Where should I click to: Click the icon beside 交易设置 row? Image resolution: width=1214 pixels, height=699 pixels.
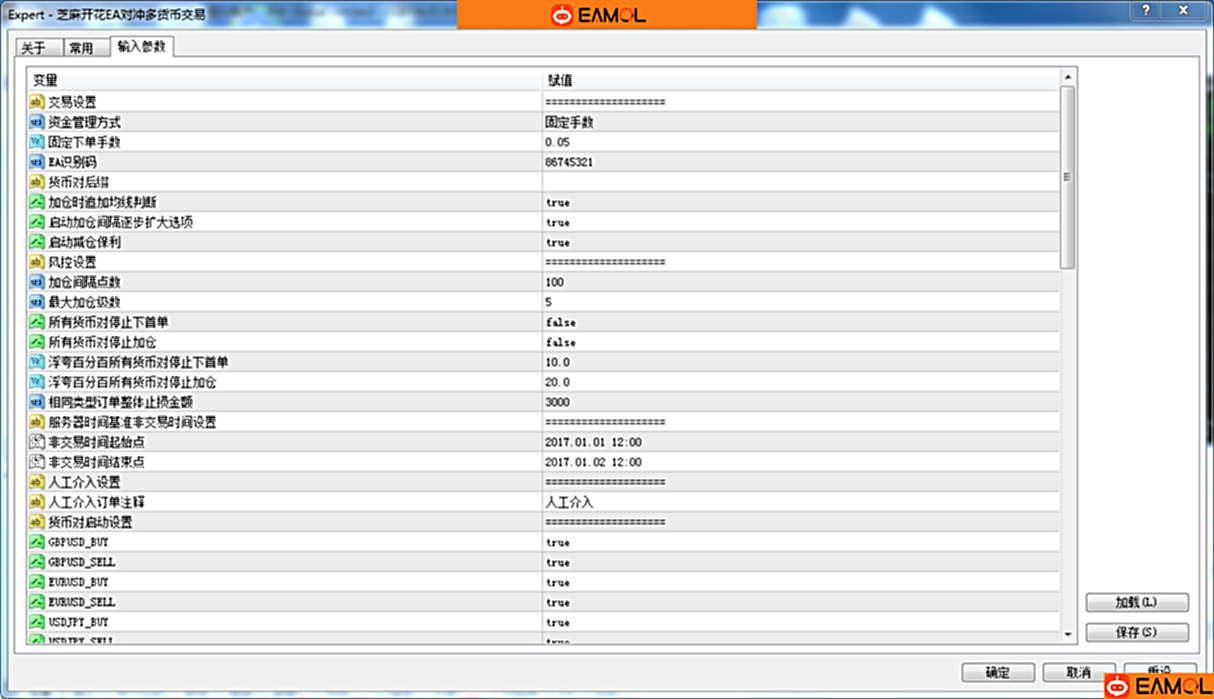[37, 102]
